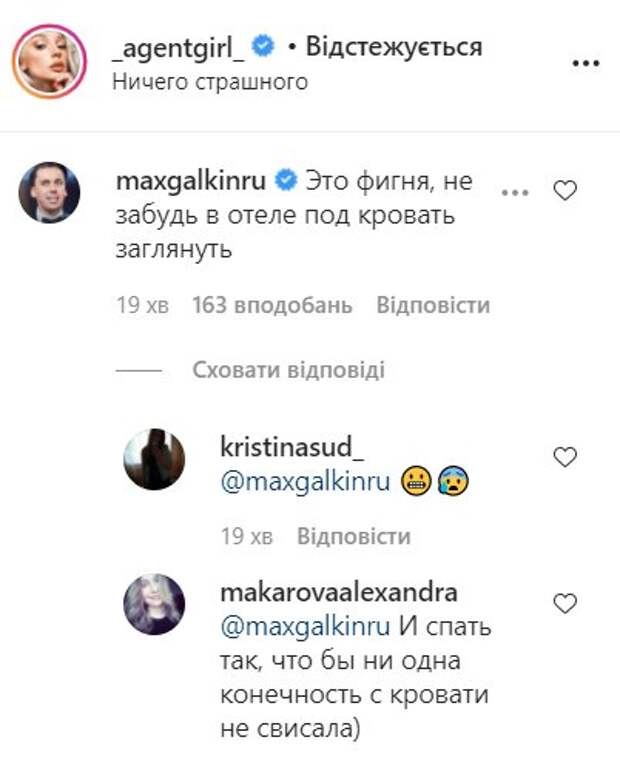
Task: Open maxgalkinru username link
Action: click(x=192, y=181)
